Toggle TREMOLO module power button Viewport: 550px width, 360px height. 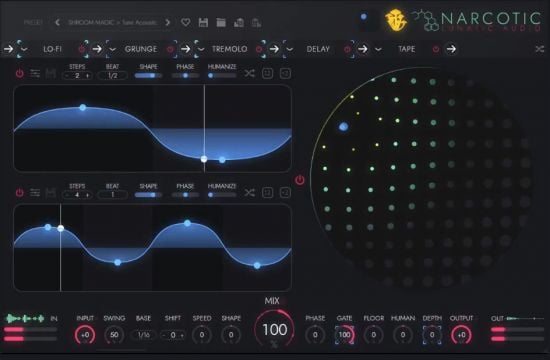click(x=259, y=49)
